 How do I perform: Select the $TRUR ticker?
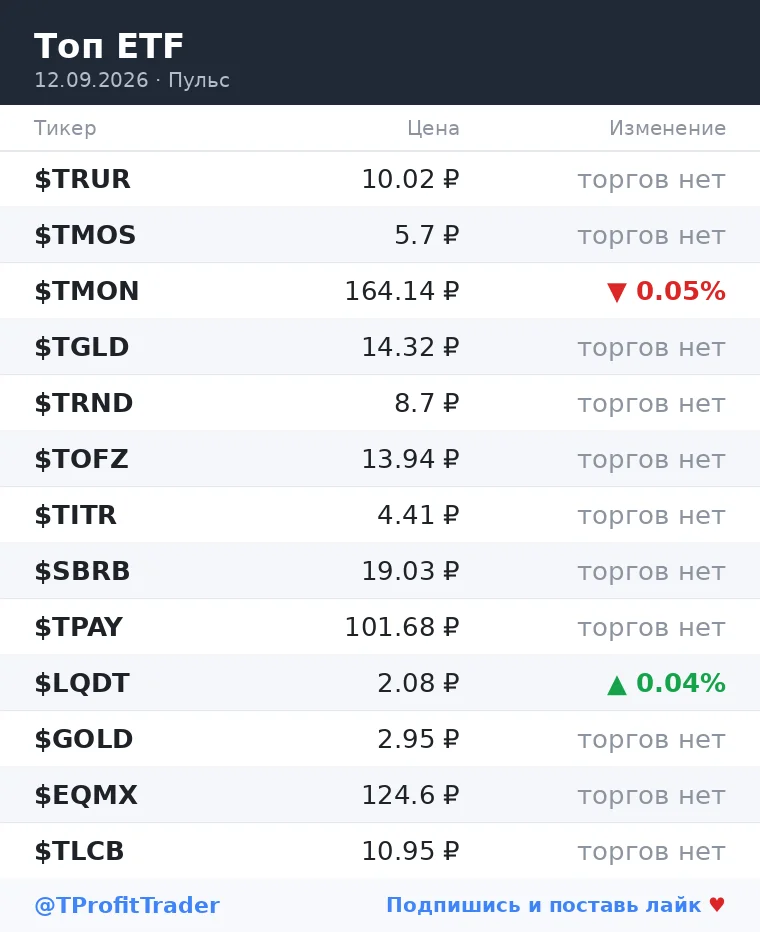click(x=82, y=179)
